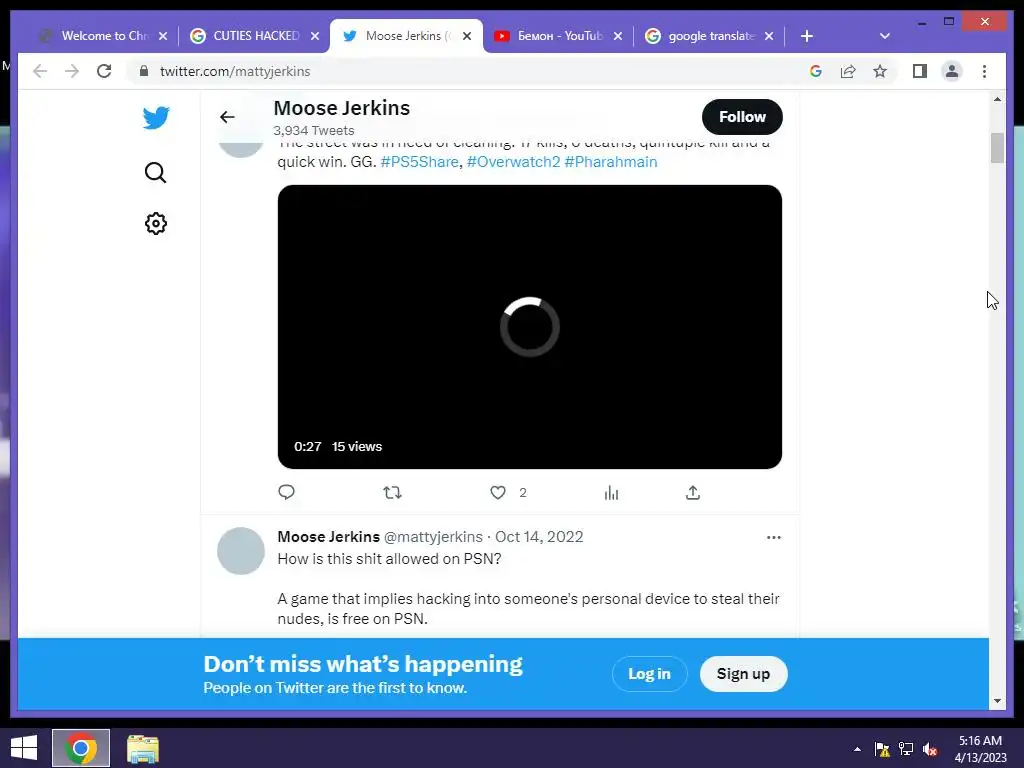Click the loading video player
This screenshot has width=1024, height=768.
(530, 327)
